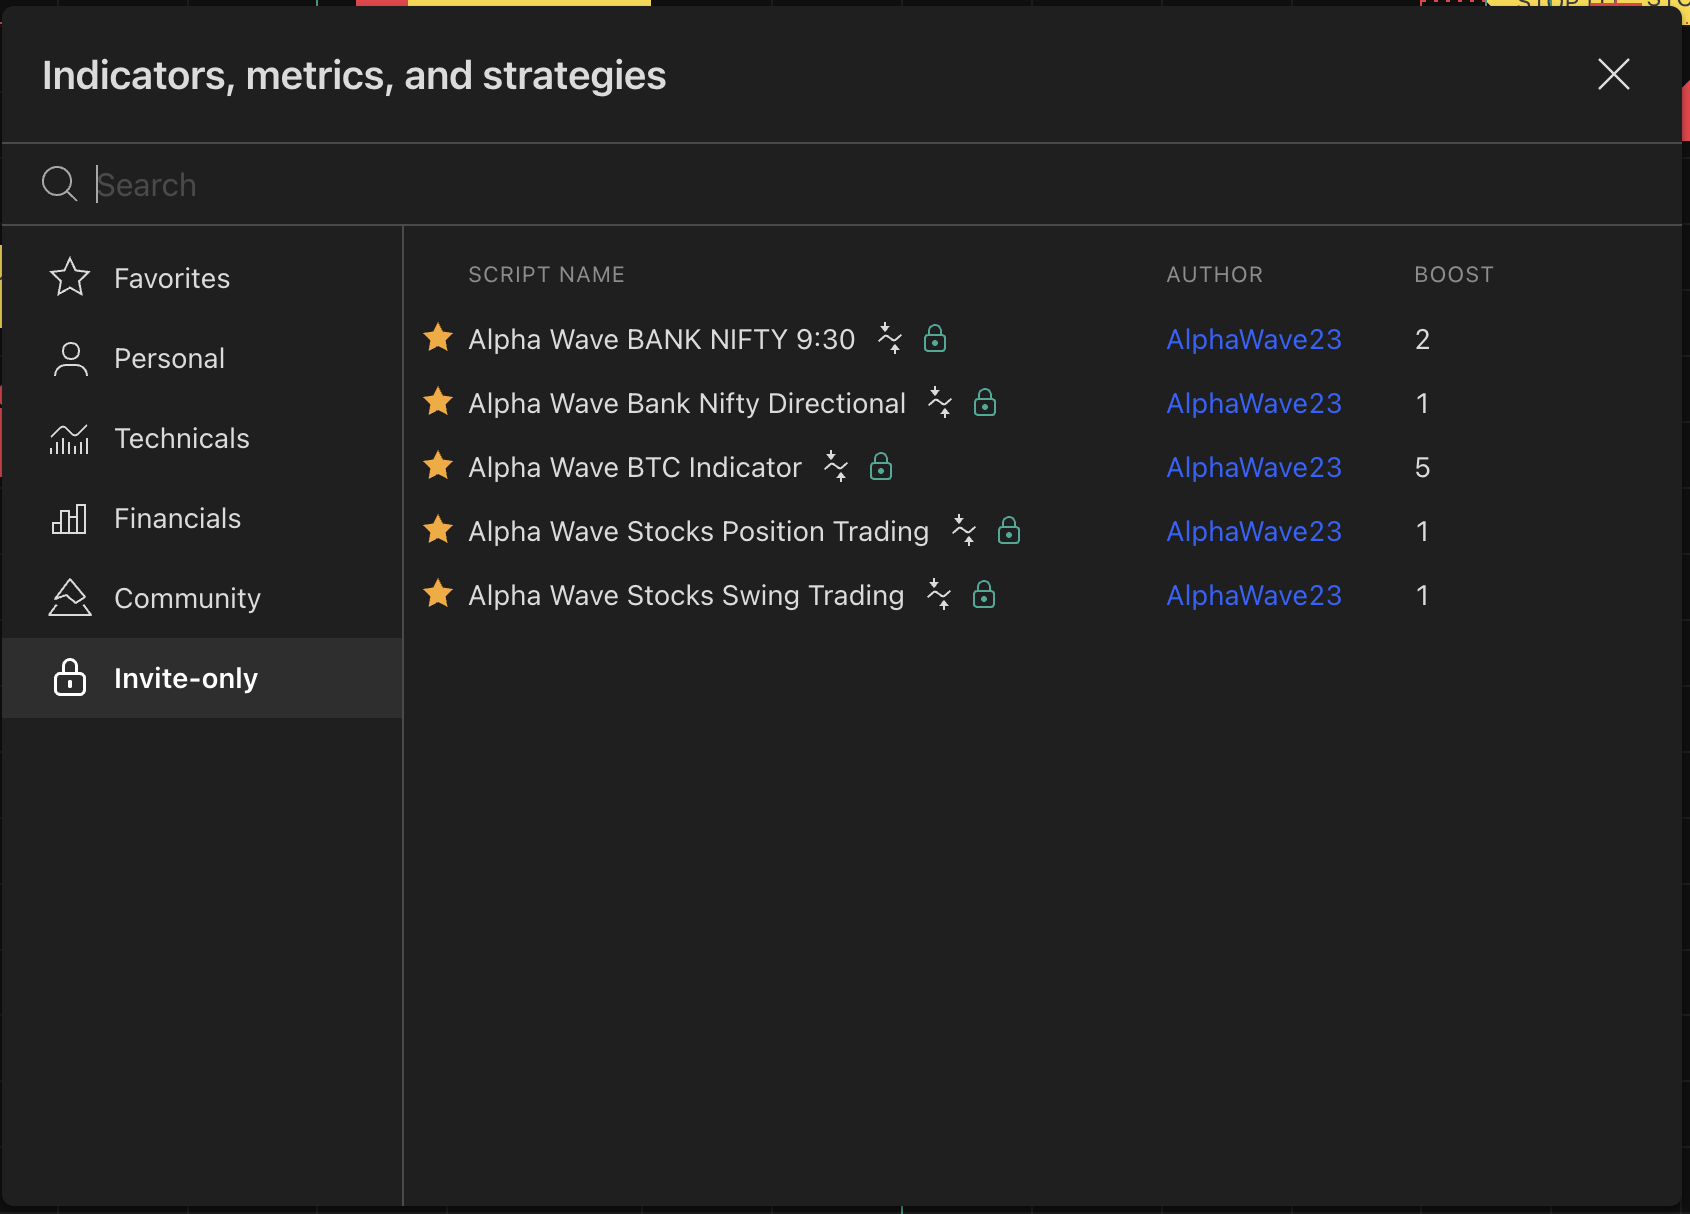Click lock icon beside Alpha Wave Stocks Swing Trading
Image resolution: width=1690 pixels, height=1214 pixels.
(984, 595)
